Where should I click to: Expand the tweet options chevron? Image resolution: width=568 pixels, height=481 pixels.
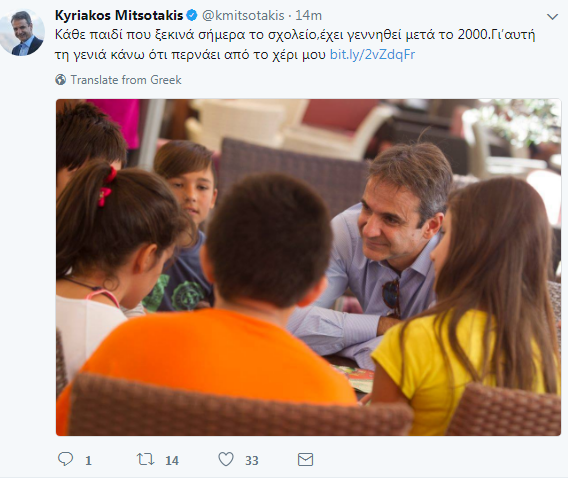[552, 17]
